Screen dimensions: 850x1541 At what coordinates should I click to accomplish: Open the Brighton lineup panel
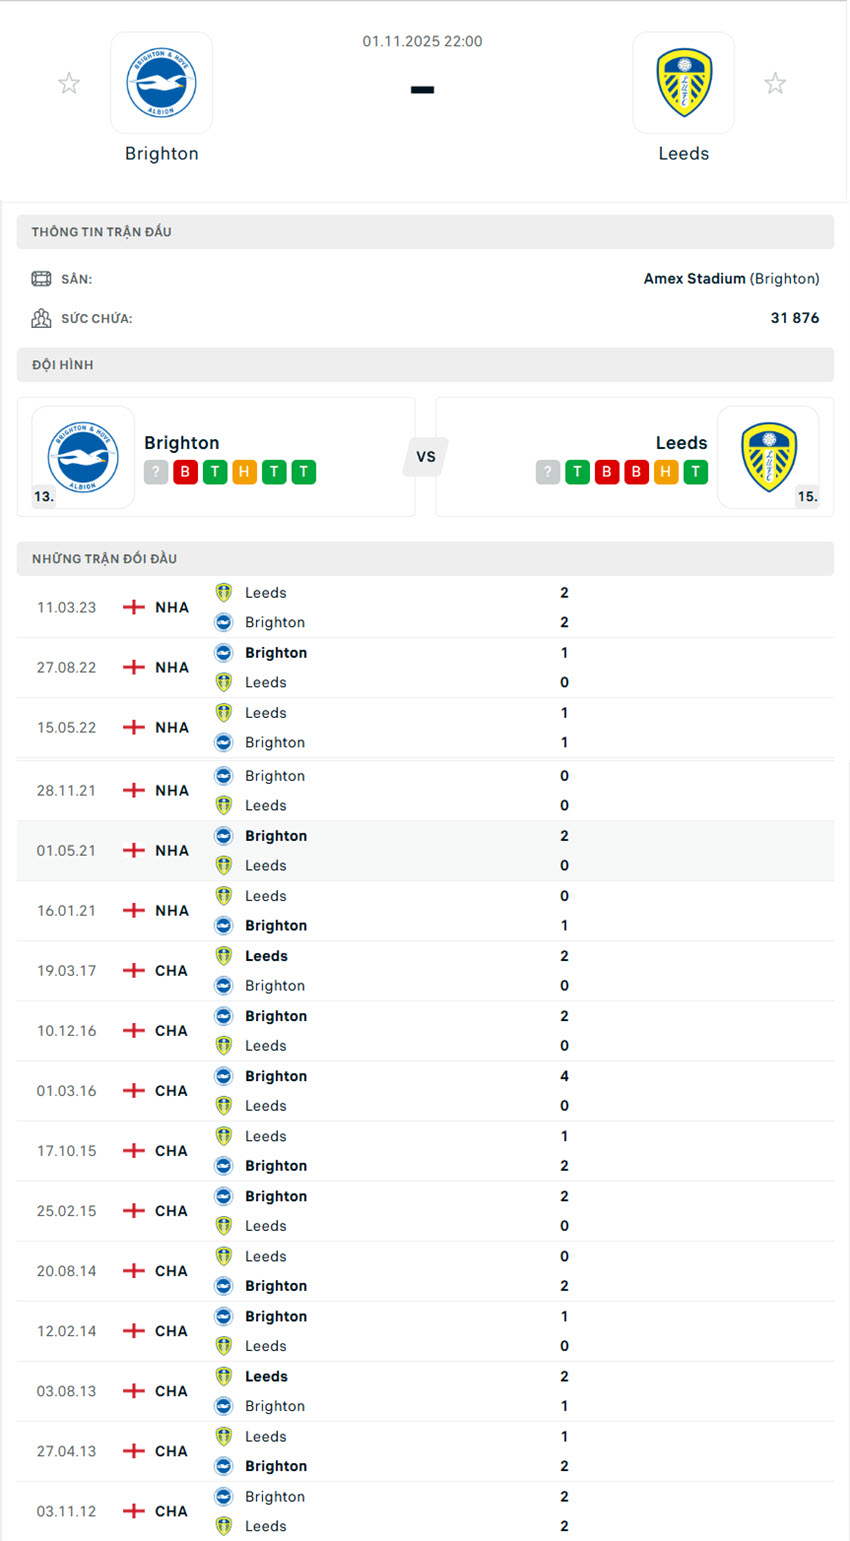coord(217,457)
